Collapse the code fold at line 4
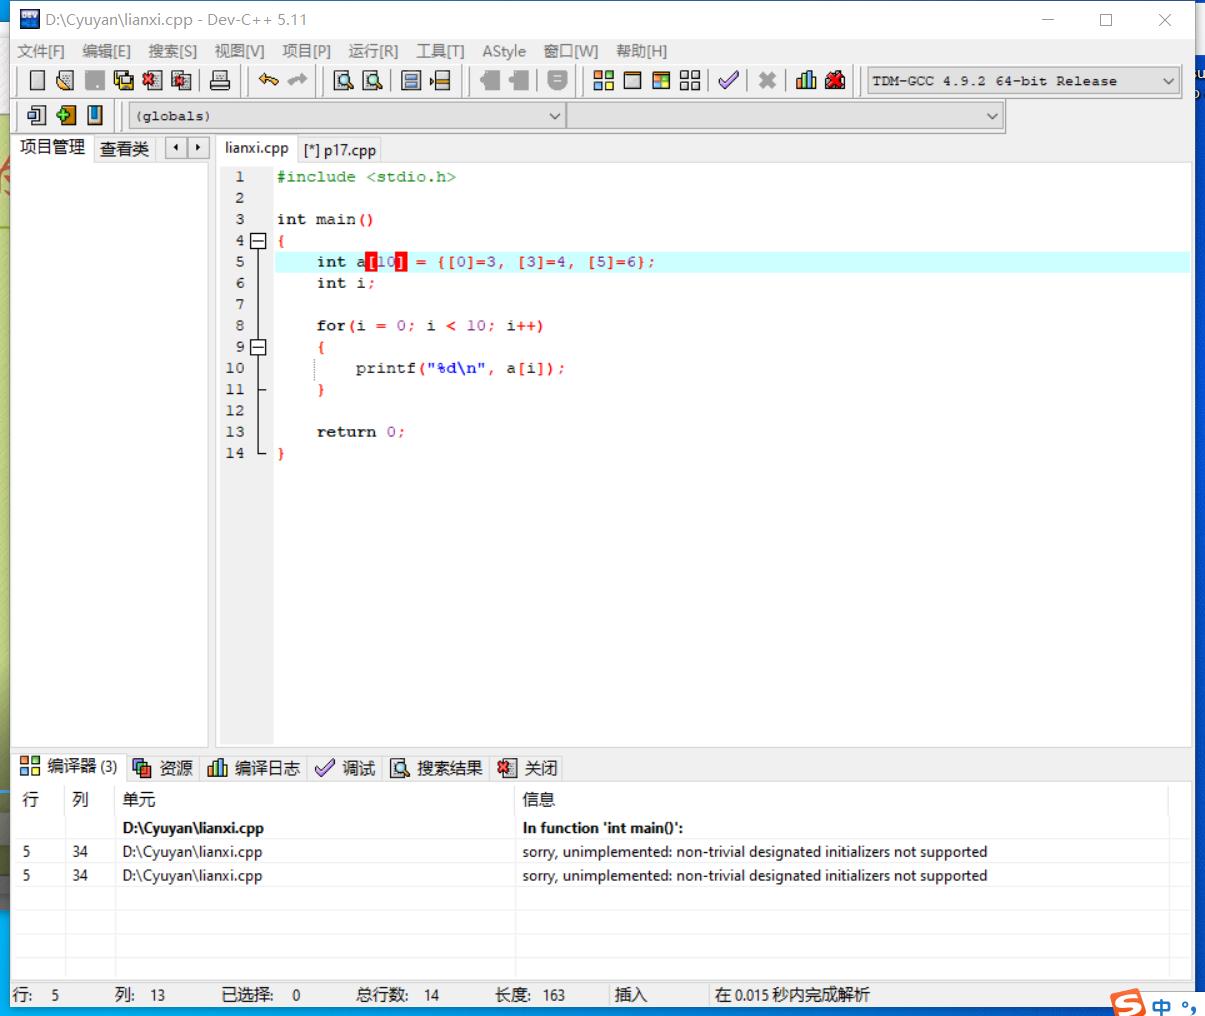This screenshot has height=1016, width=1205. tap(258, 241)
